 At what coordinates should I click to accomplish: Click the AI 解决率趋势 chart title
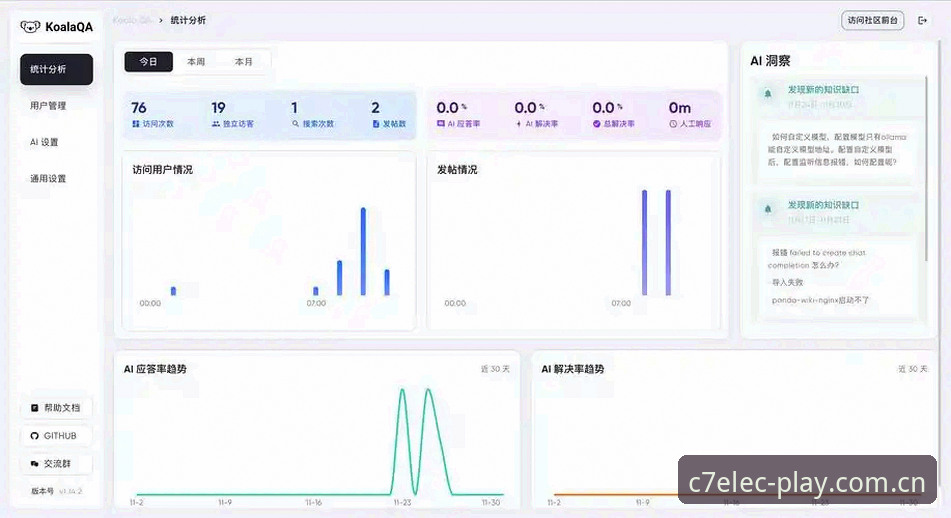pos(573,369)
